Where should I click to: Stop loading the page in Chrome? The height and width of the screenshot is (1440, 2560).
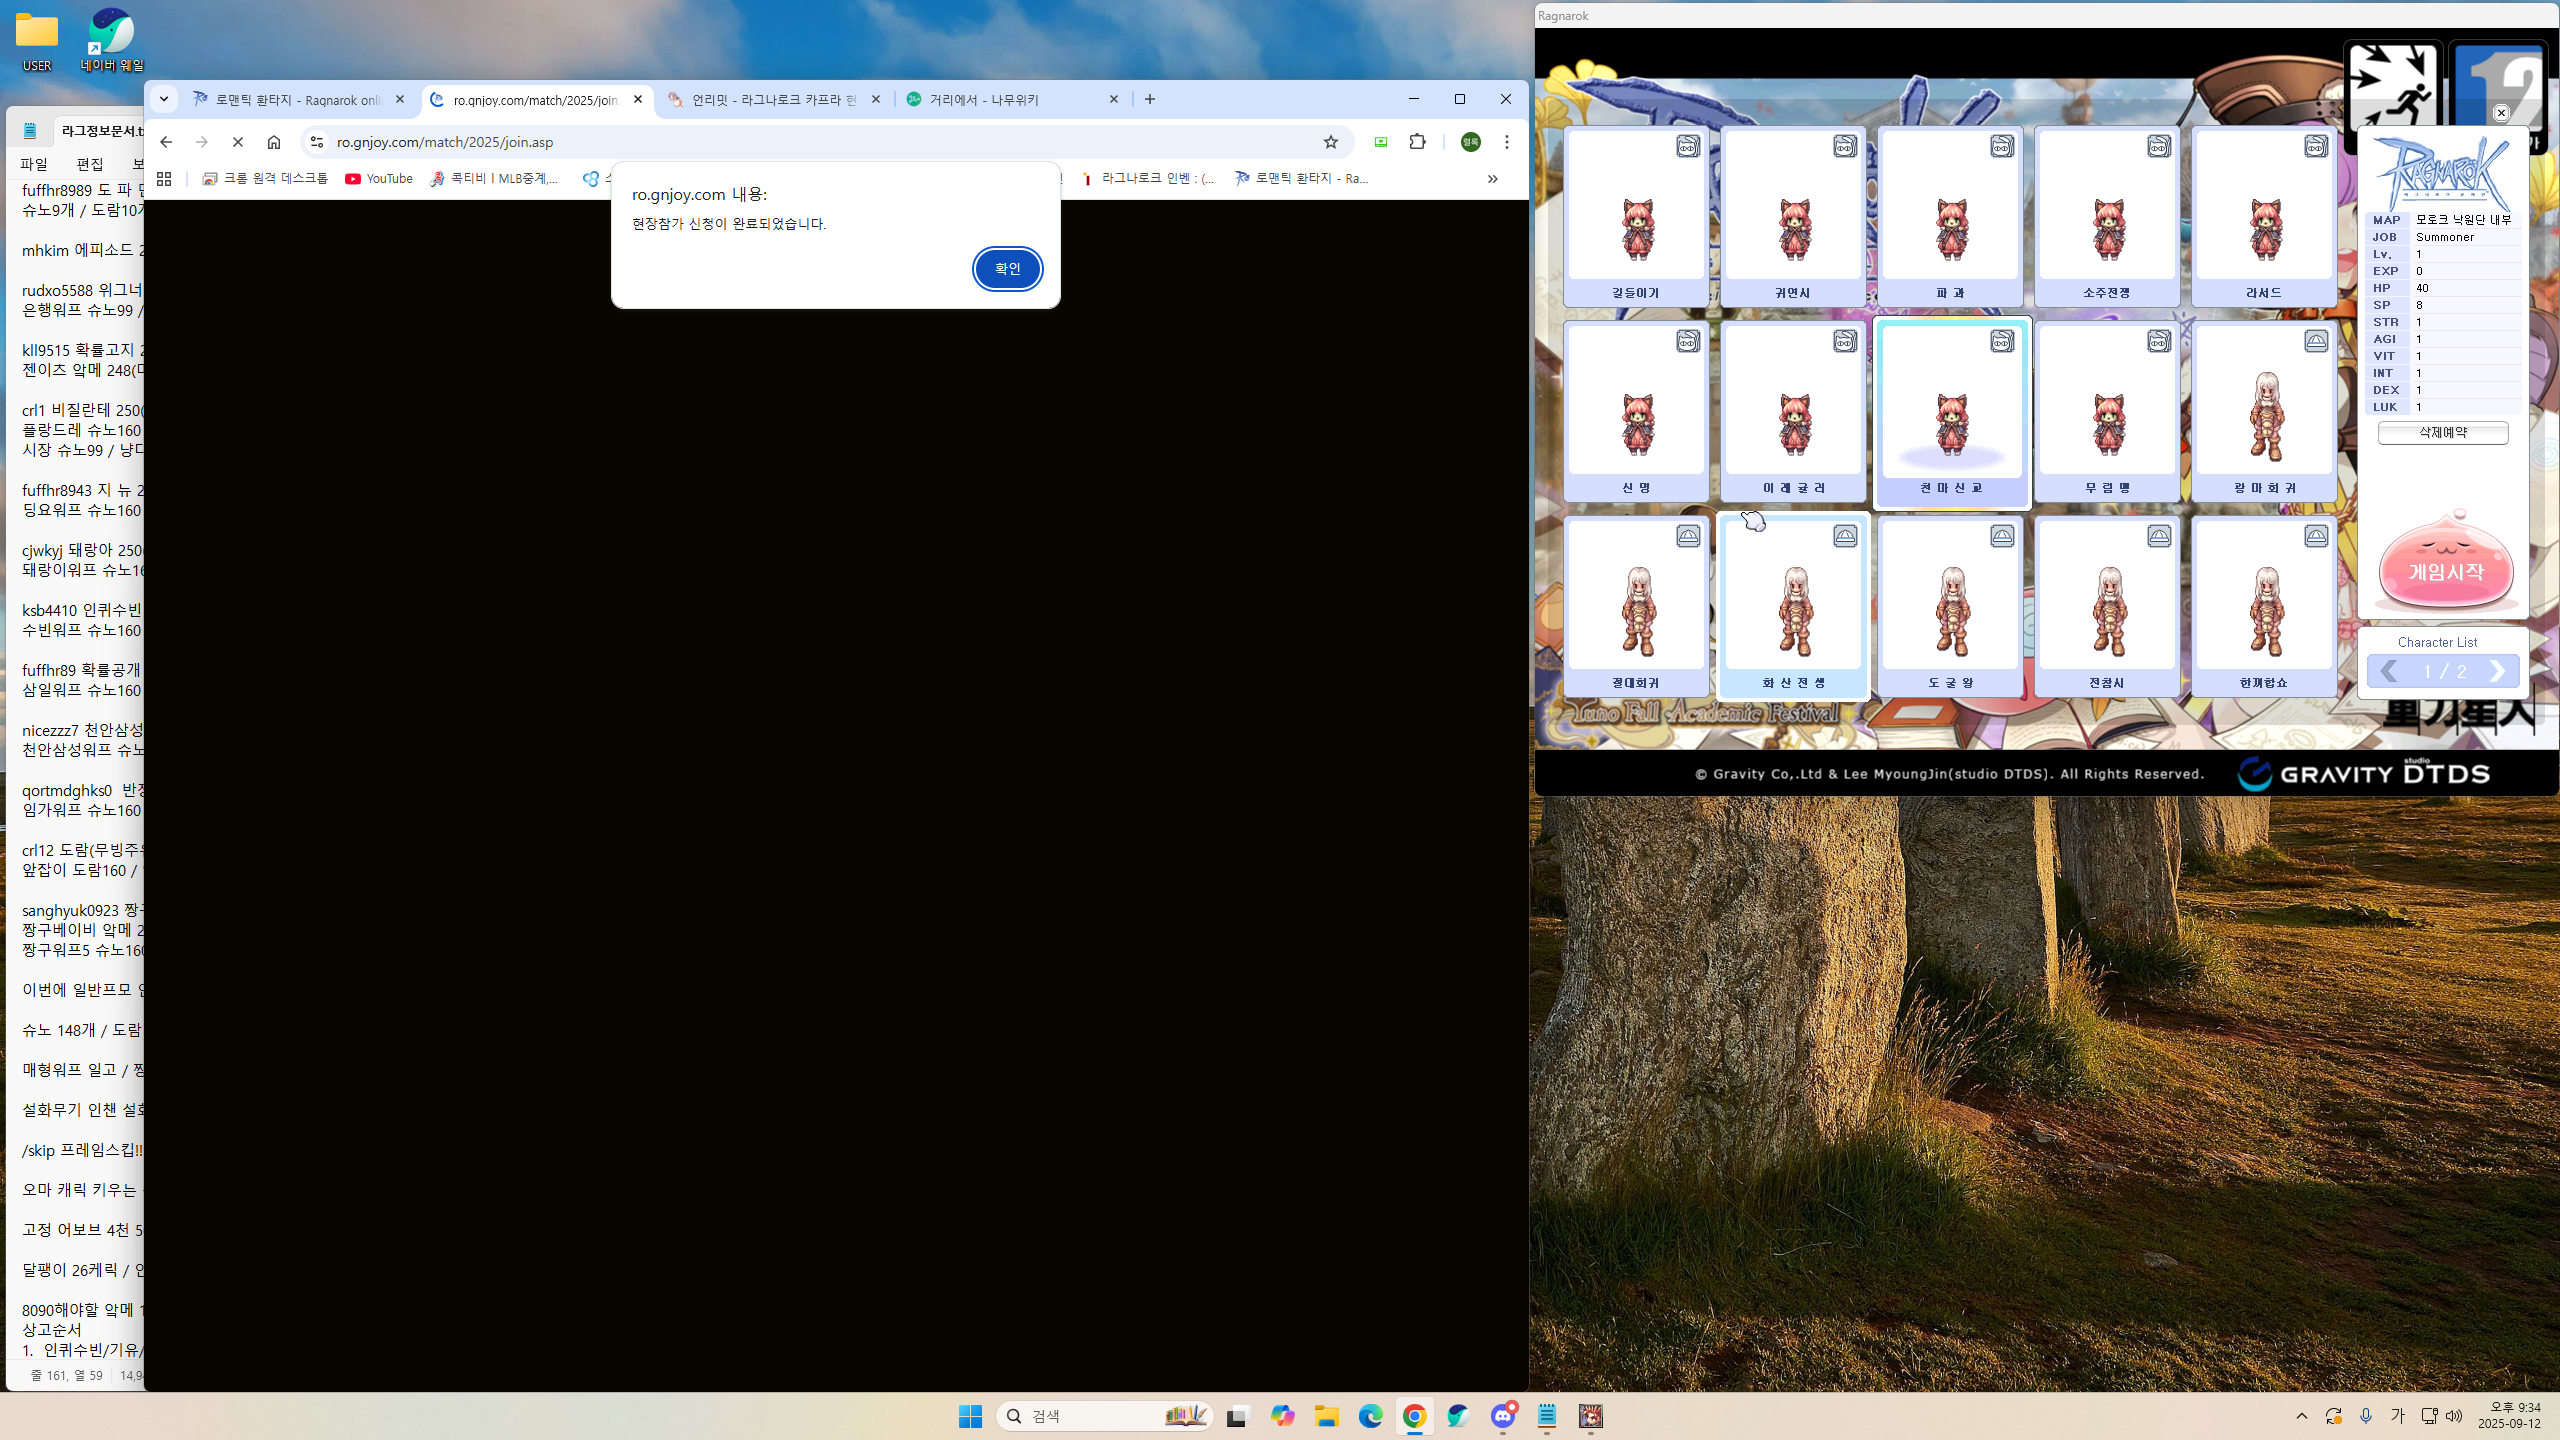(238, 142)
